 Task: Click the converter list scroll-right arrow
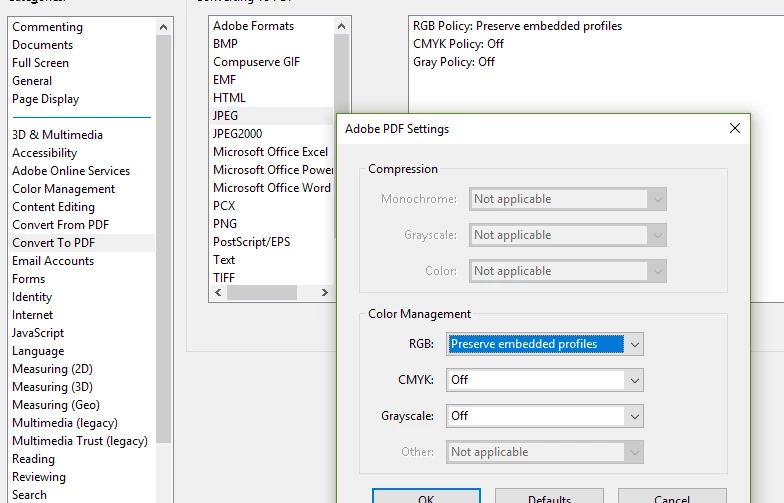point(325,292)
